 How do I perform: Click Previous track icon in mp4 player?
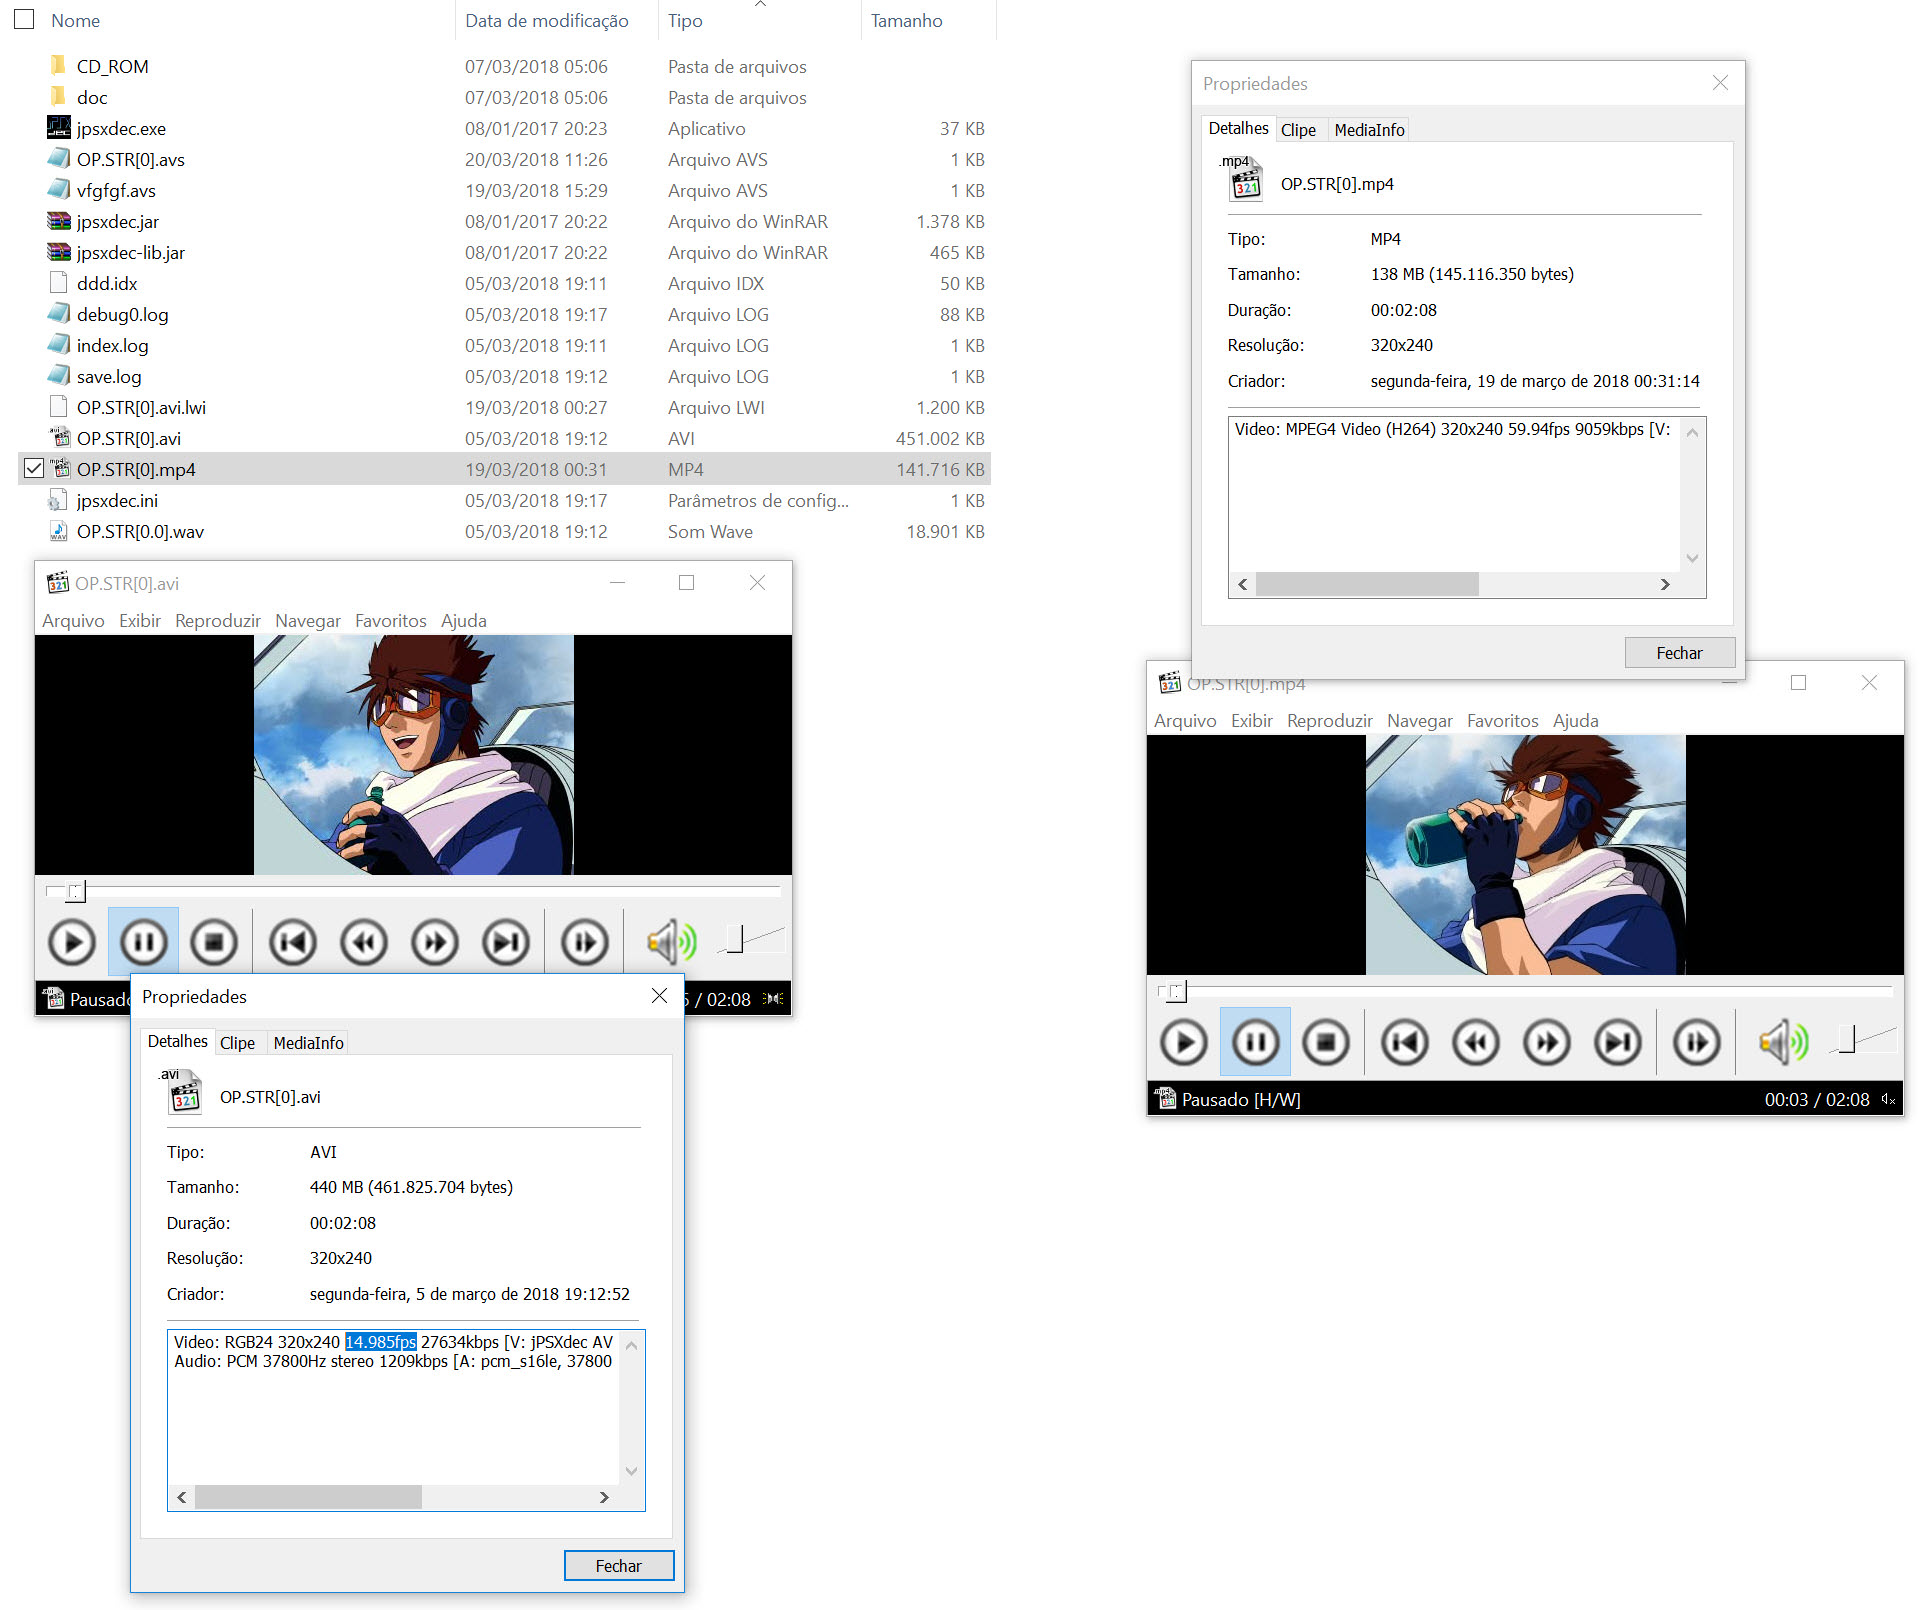(1405, 1042)
